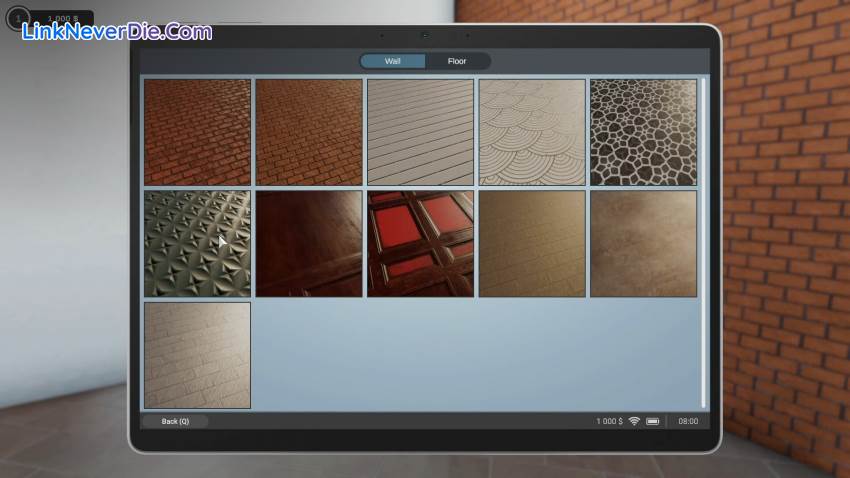Choose the red padded wood-framed panel texture

(x=420, y=243)
